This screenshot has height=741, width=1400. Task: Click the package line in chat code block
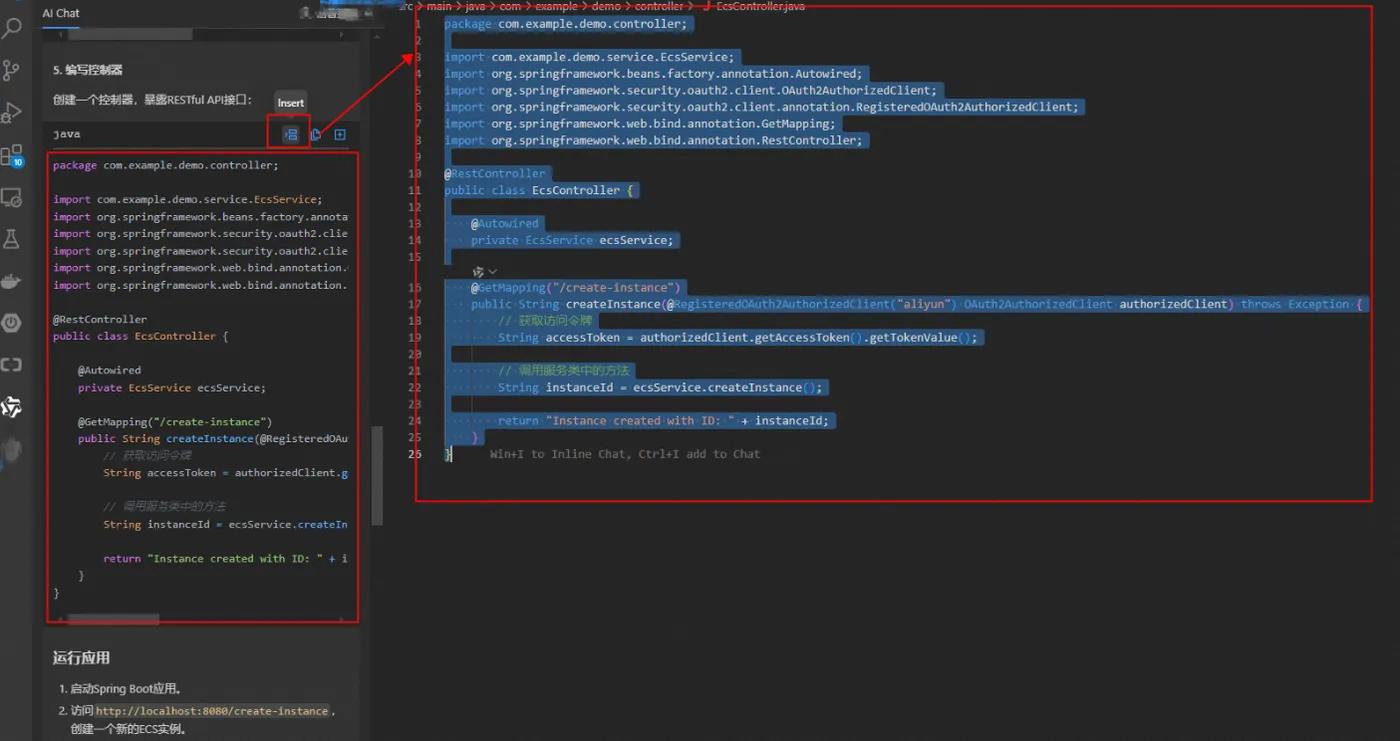point(166,166)
